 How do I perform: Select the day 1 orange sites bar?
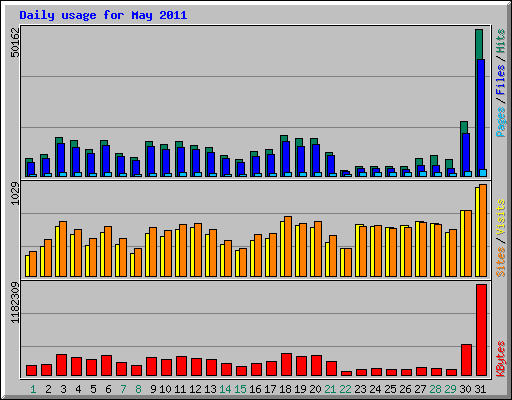[x=33, y=264]
